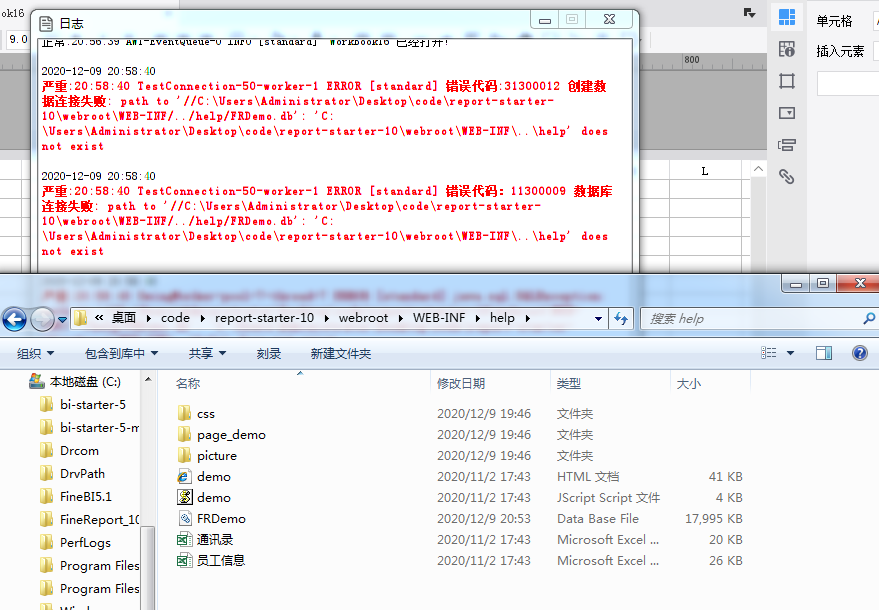Navigate to help segment in address bar
The image size is (879, 610).
(x=502, y=318)
